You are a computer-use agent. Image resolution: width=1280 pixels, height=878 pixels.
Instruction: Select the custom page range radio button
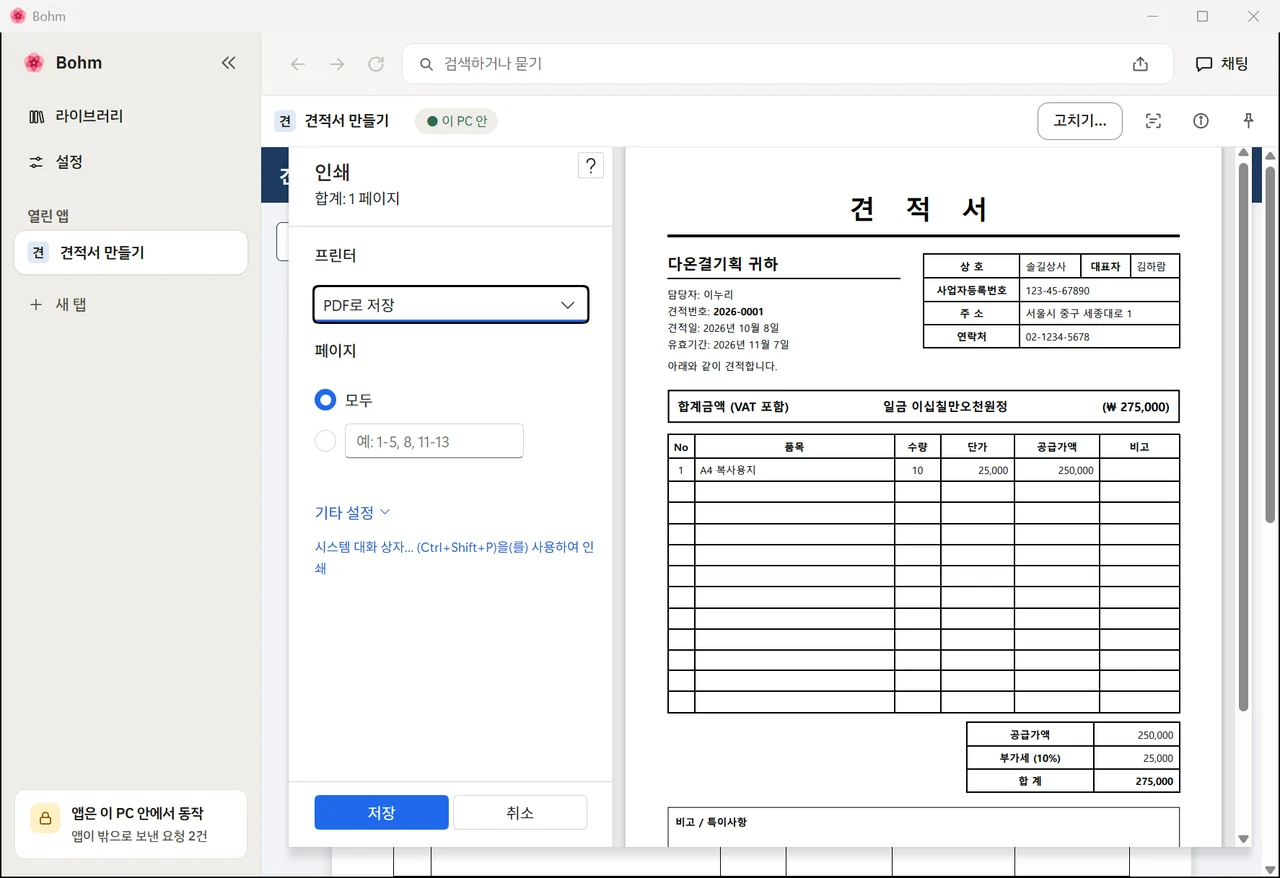point(325,441)
